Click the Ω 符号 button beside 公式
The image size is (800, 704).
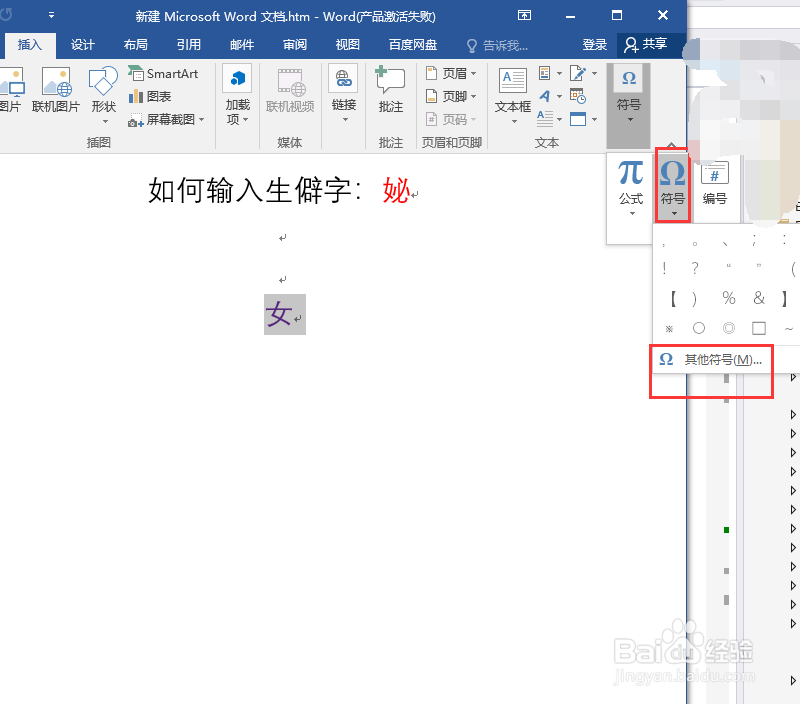673,186
